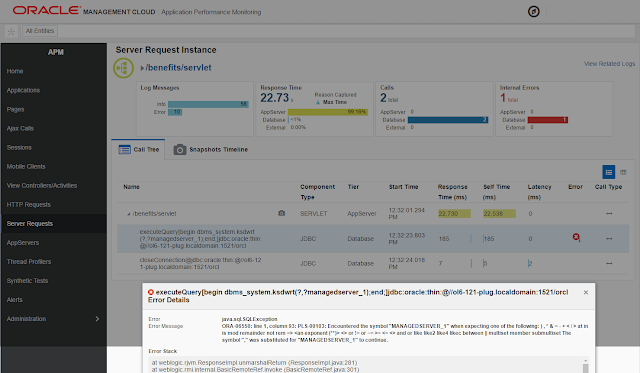Switch to the column view icon
Image resolution: width=640 pixels, height=373 pixels.
(x=623, y=172)
